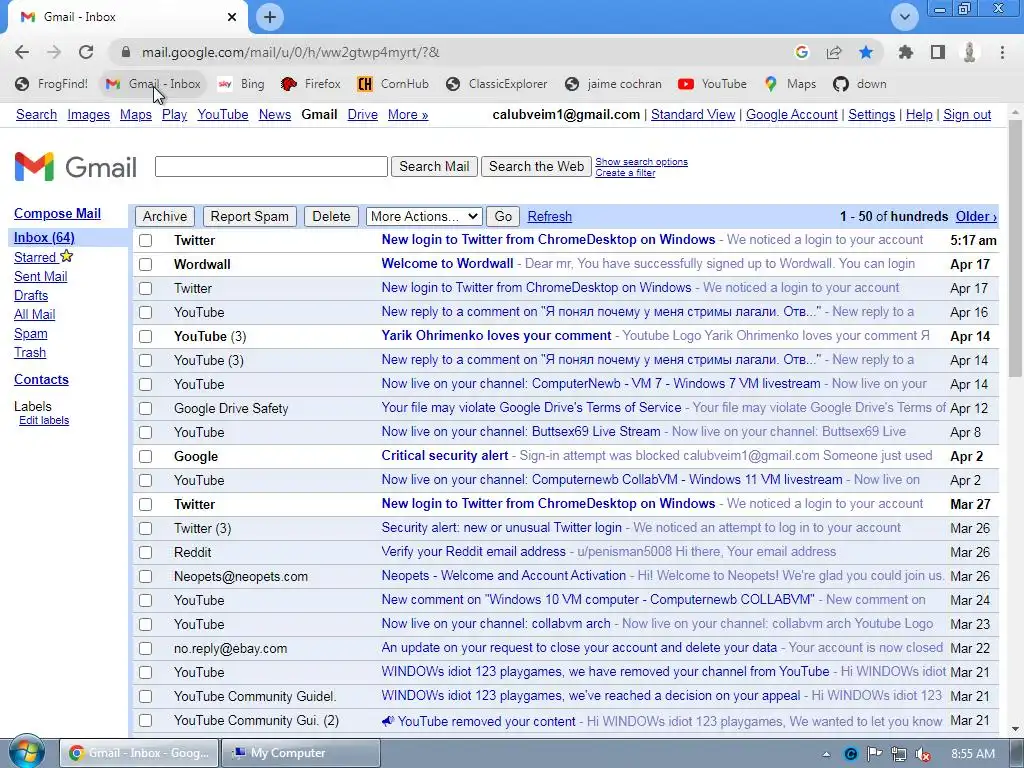
Task: Open the Inbox (64) folder
Action: click(44, 237)
